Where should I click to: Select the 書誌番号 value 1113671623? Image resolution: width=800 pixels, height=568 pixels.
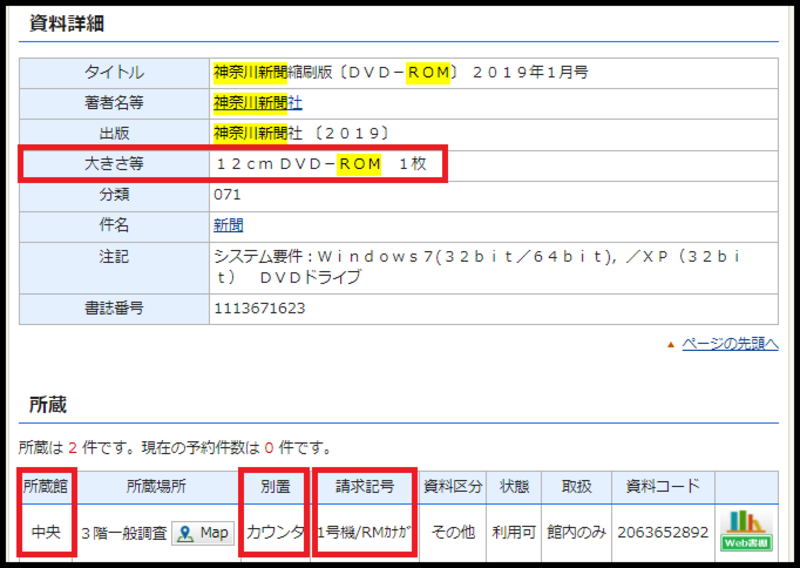tap(260, 308)
